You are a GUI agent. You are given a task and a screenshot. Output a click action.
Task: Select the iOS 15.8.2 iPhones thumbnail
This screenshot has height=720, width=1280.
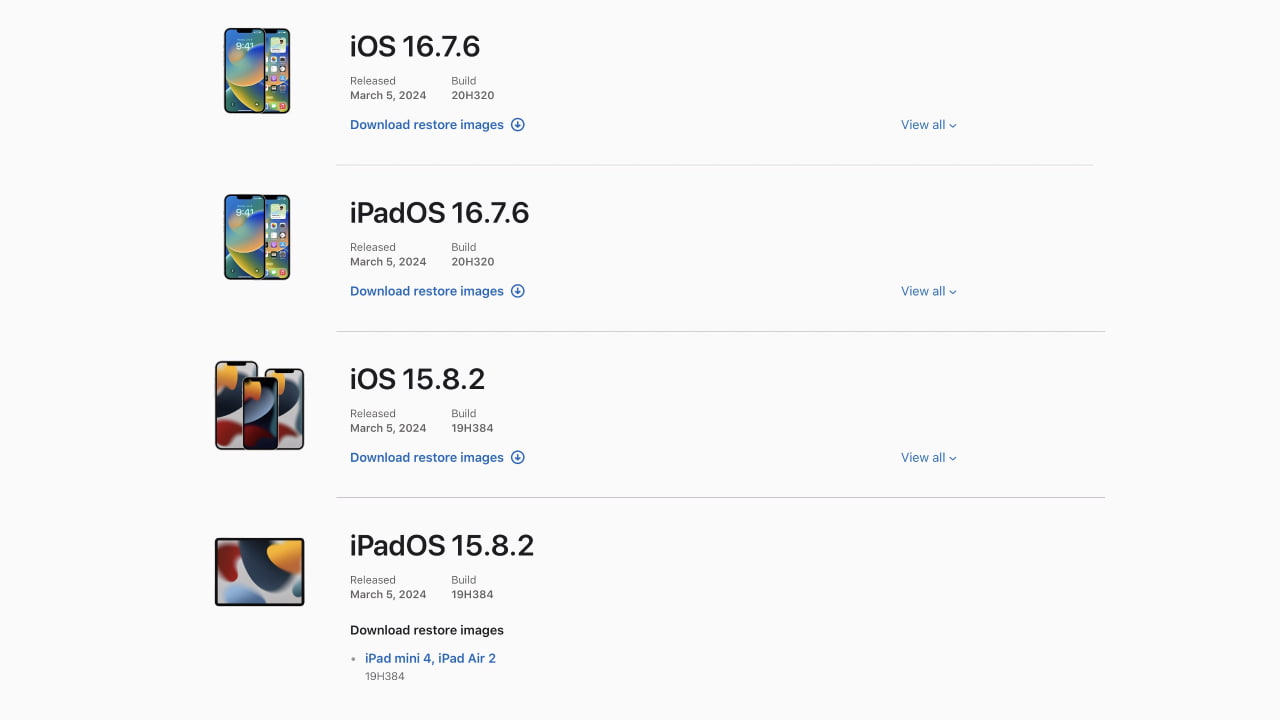pyautogui.click(x=259, y=405)
